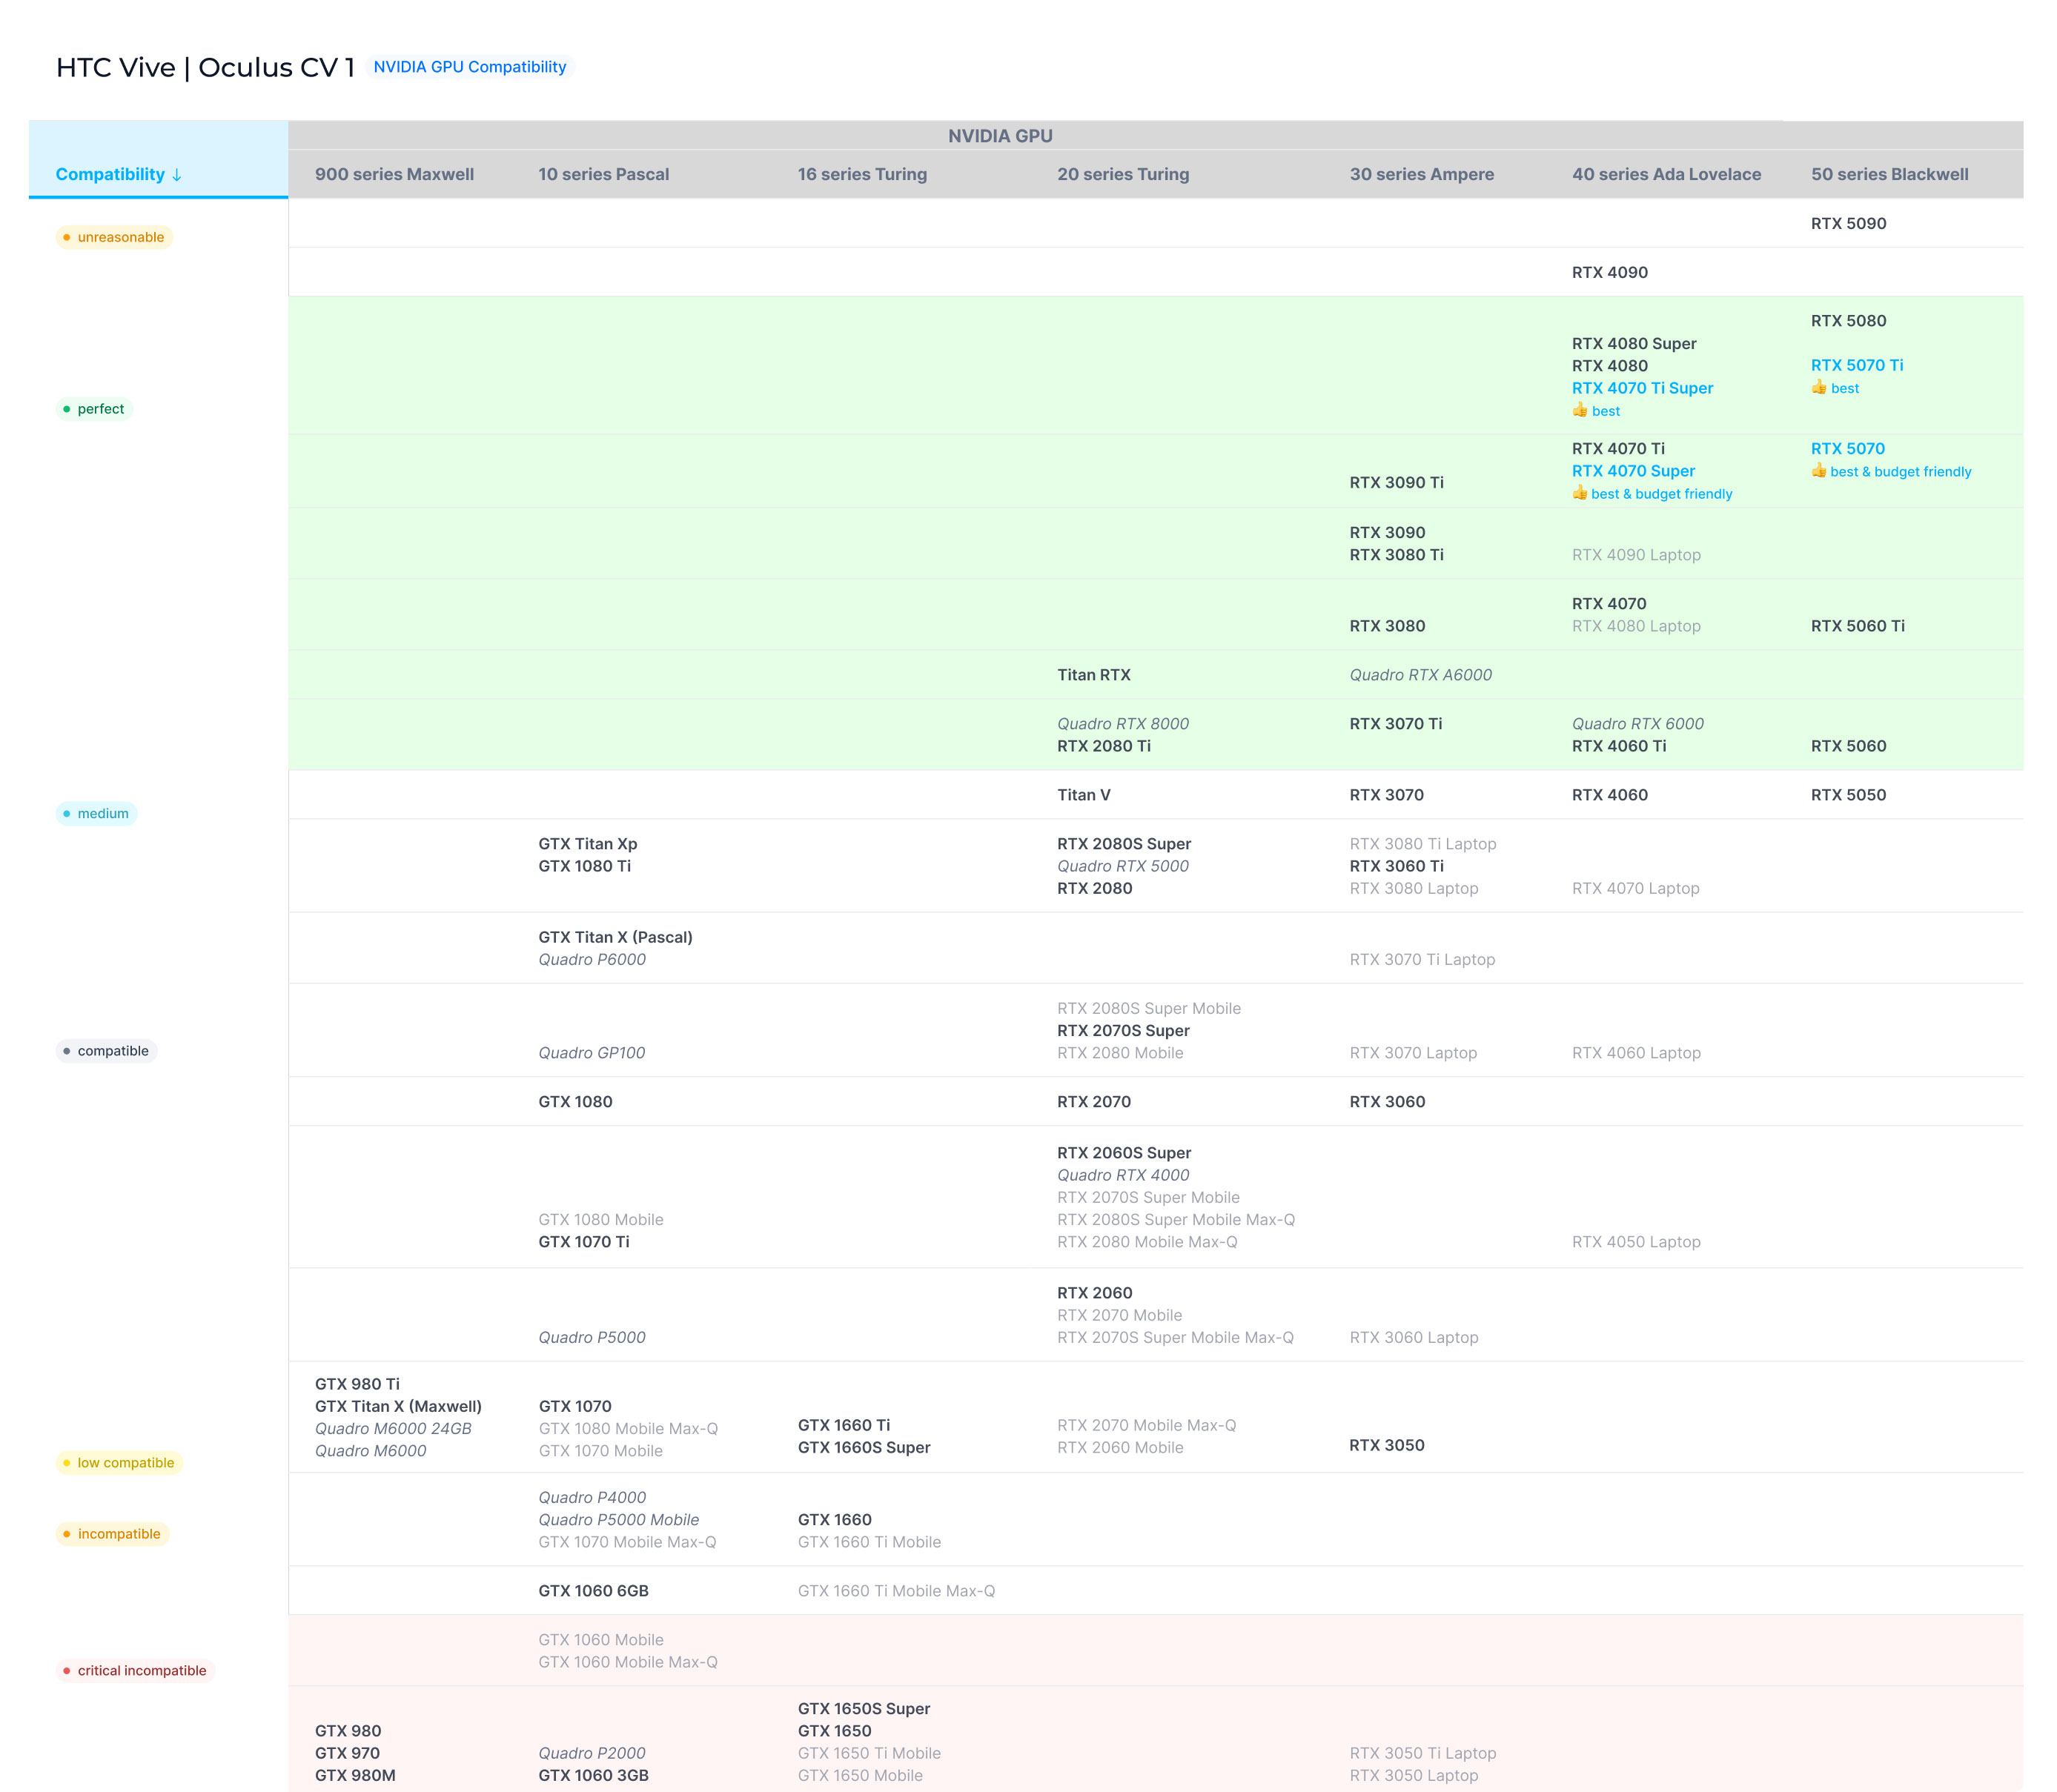
Task: Select the Quadro P2000 entry
Action: click(x=591, y=1753)
